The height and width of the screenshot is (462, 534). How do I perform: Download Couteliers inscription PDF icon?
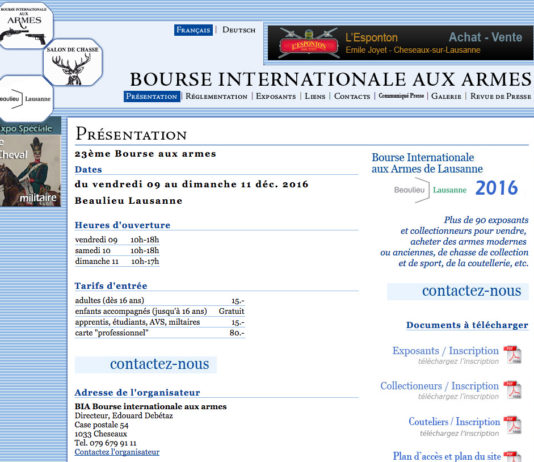point(513,425)
